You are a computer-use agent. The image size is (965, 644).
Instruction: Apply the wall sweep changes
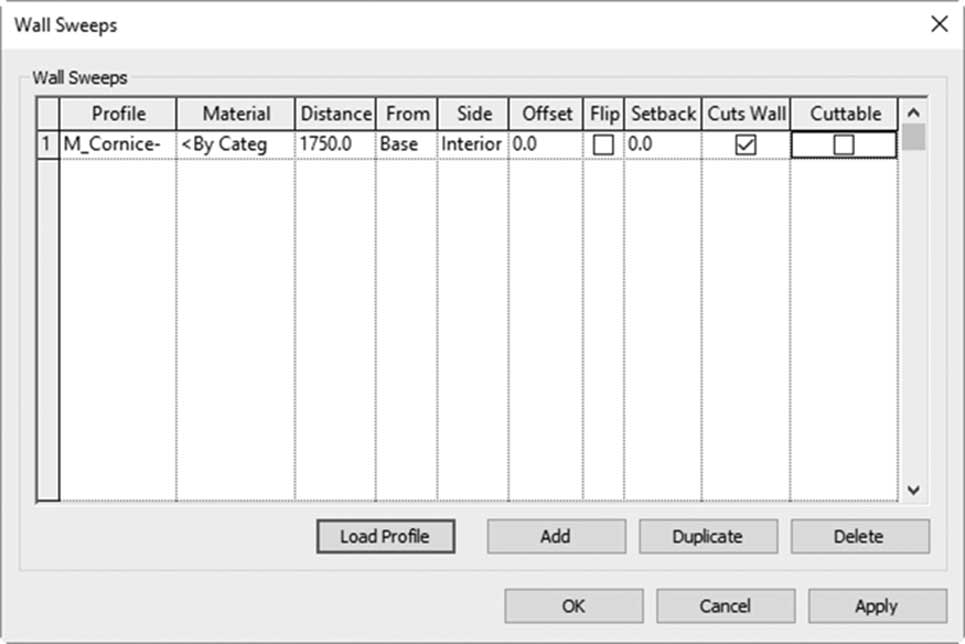pos(877,606)
